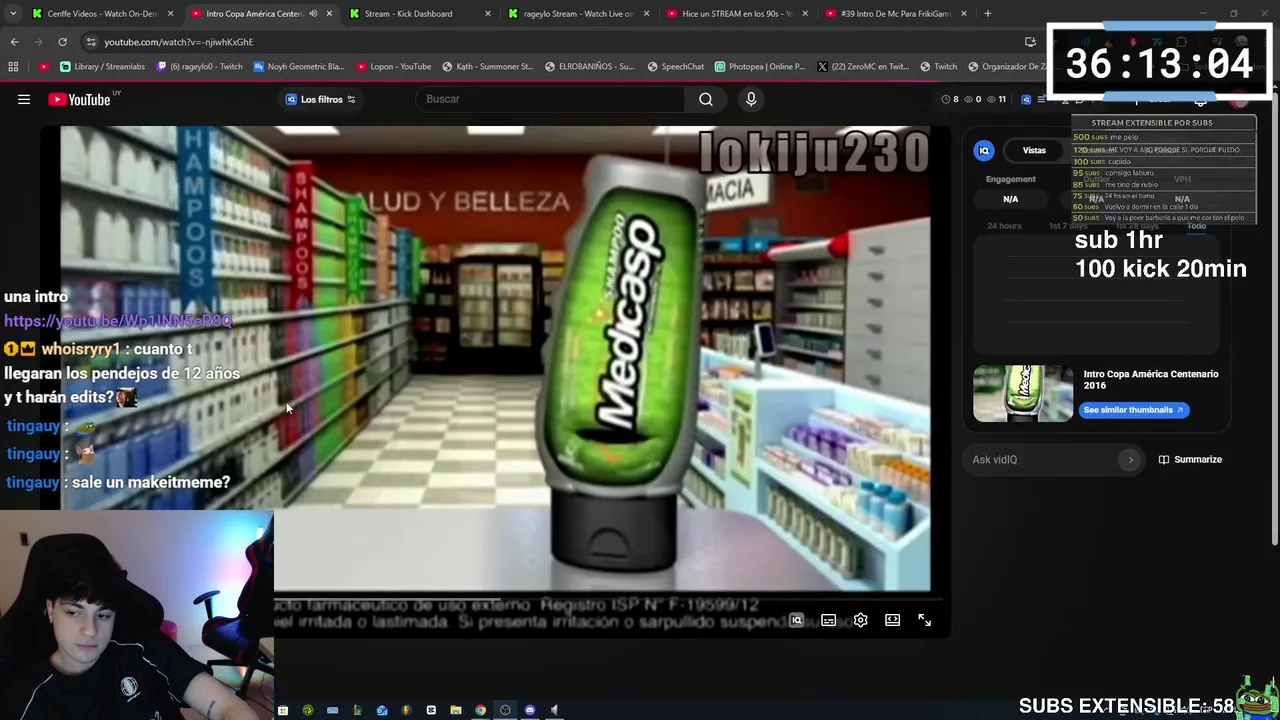The height and width of the screenshot is (720, 1280).
Task: Switch to #39 Intro De Mc tab
Action: point(896,13)
